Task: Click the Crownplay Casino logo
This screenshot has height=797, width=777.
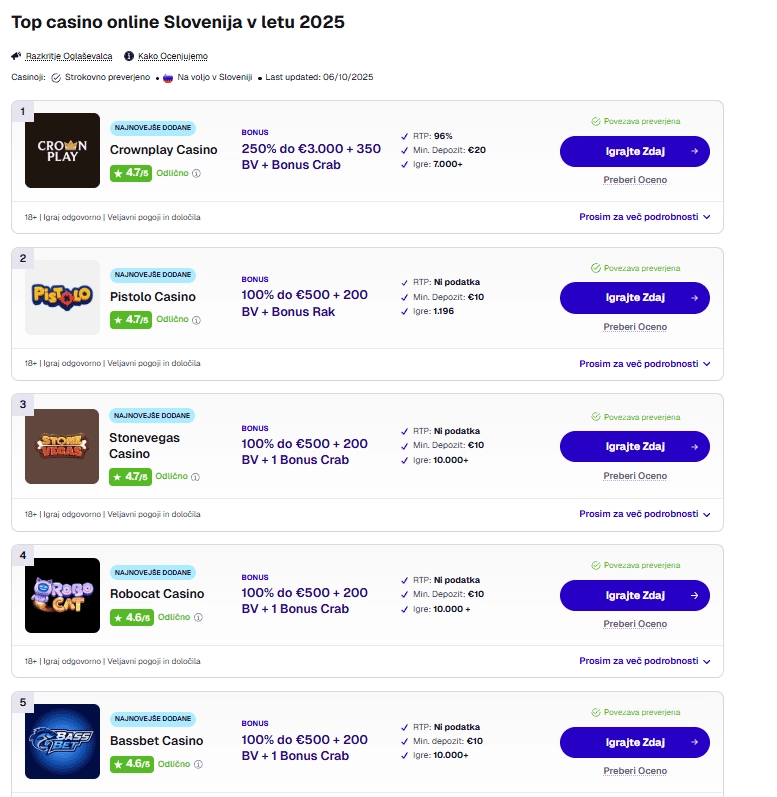Action: 62,150
